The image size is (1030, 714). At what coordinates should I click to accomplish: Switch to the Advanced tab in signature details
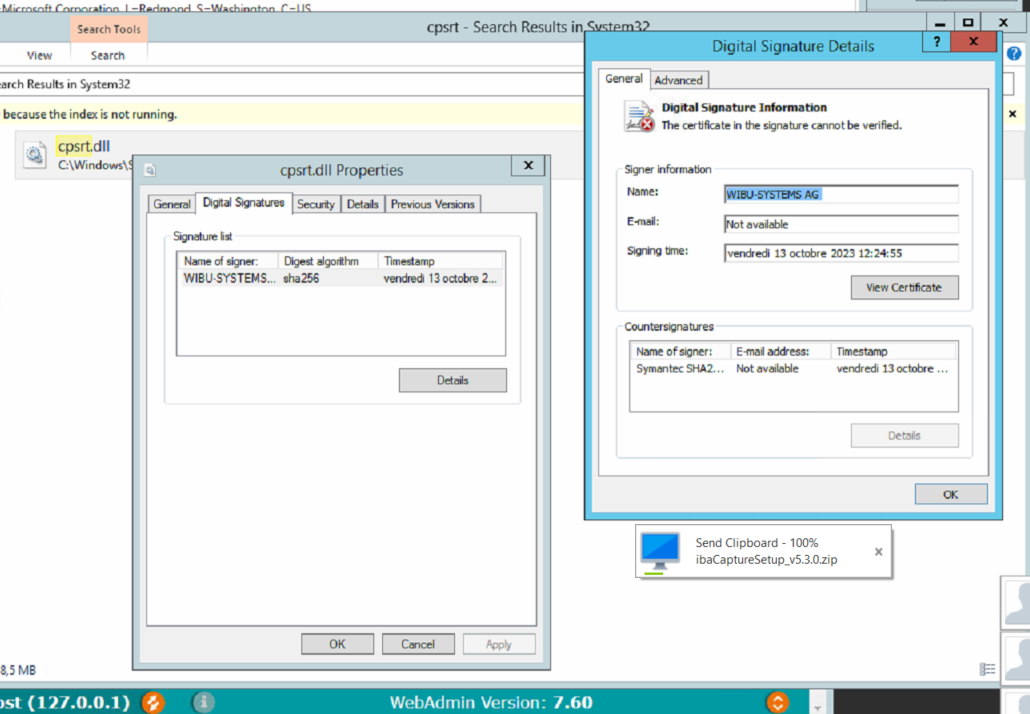pyautogui.click(x=679, y=80)
